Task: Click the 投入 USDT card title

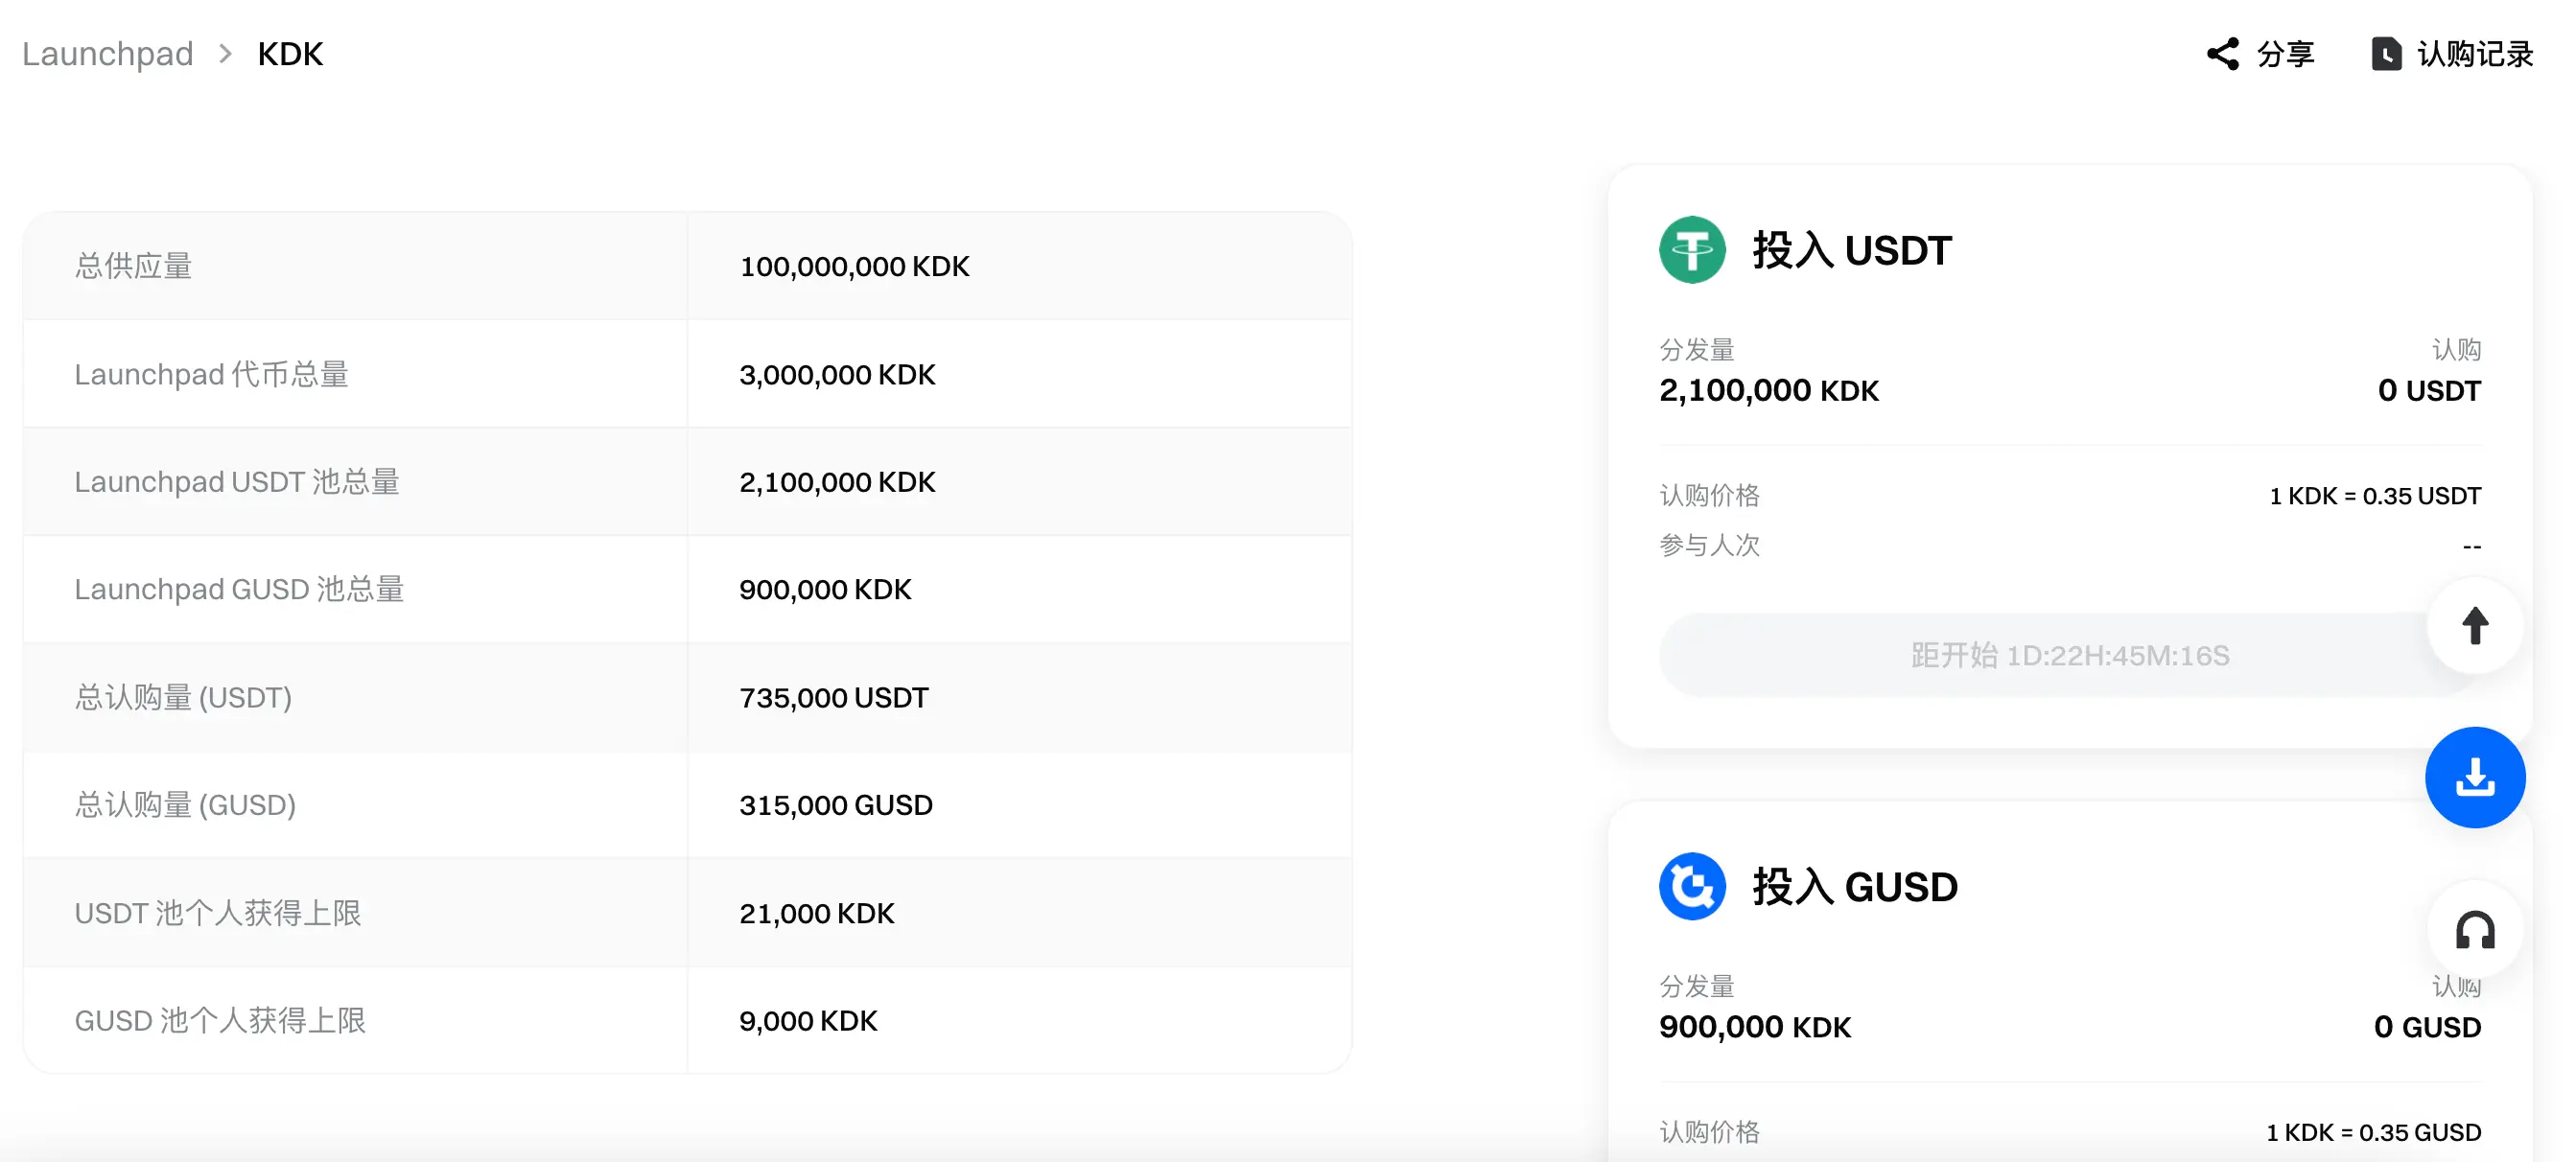Action: coord(1851,250)
